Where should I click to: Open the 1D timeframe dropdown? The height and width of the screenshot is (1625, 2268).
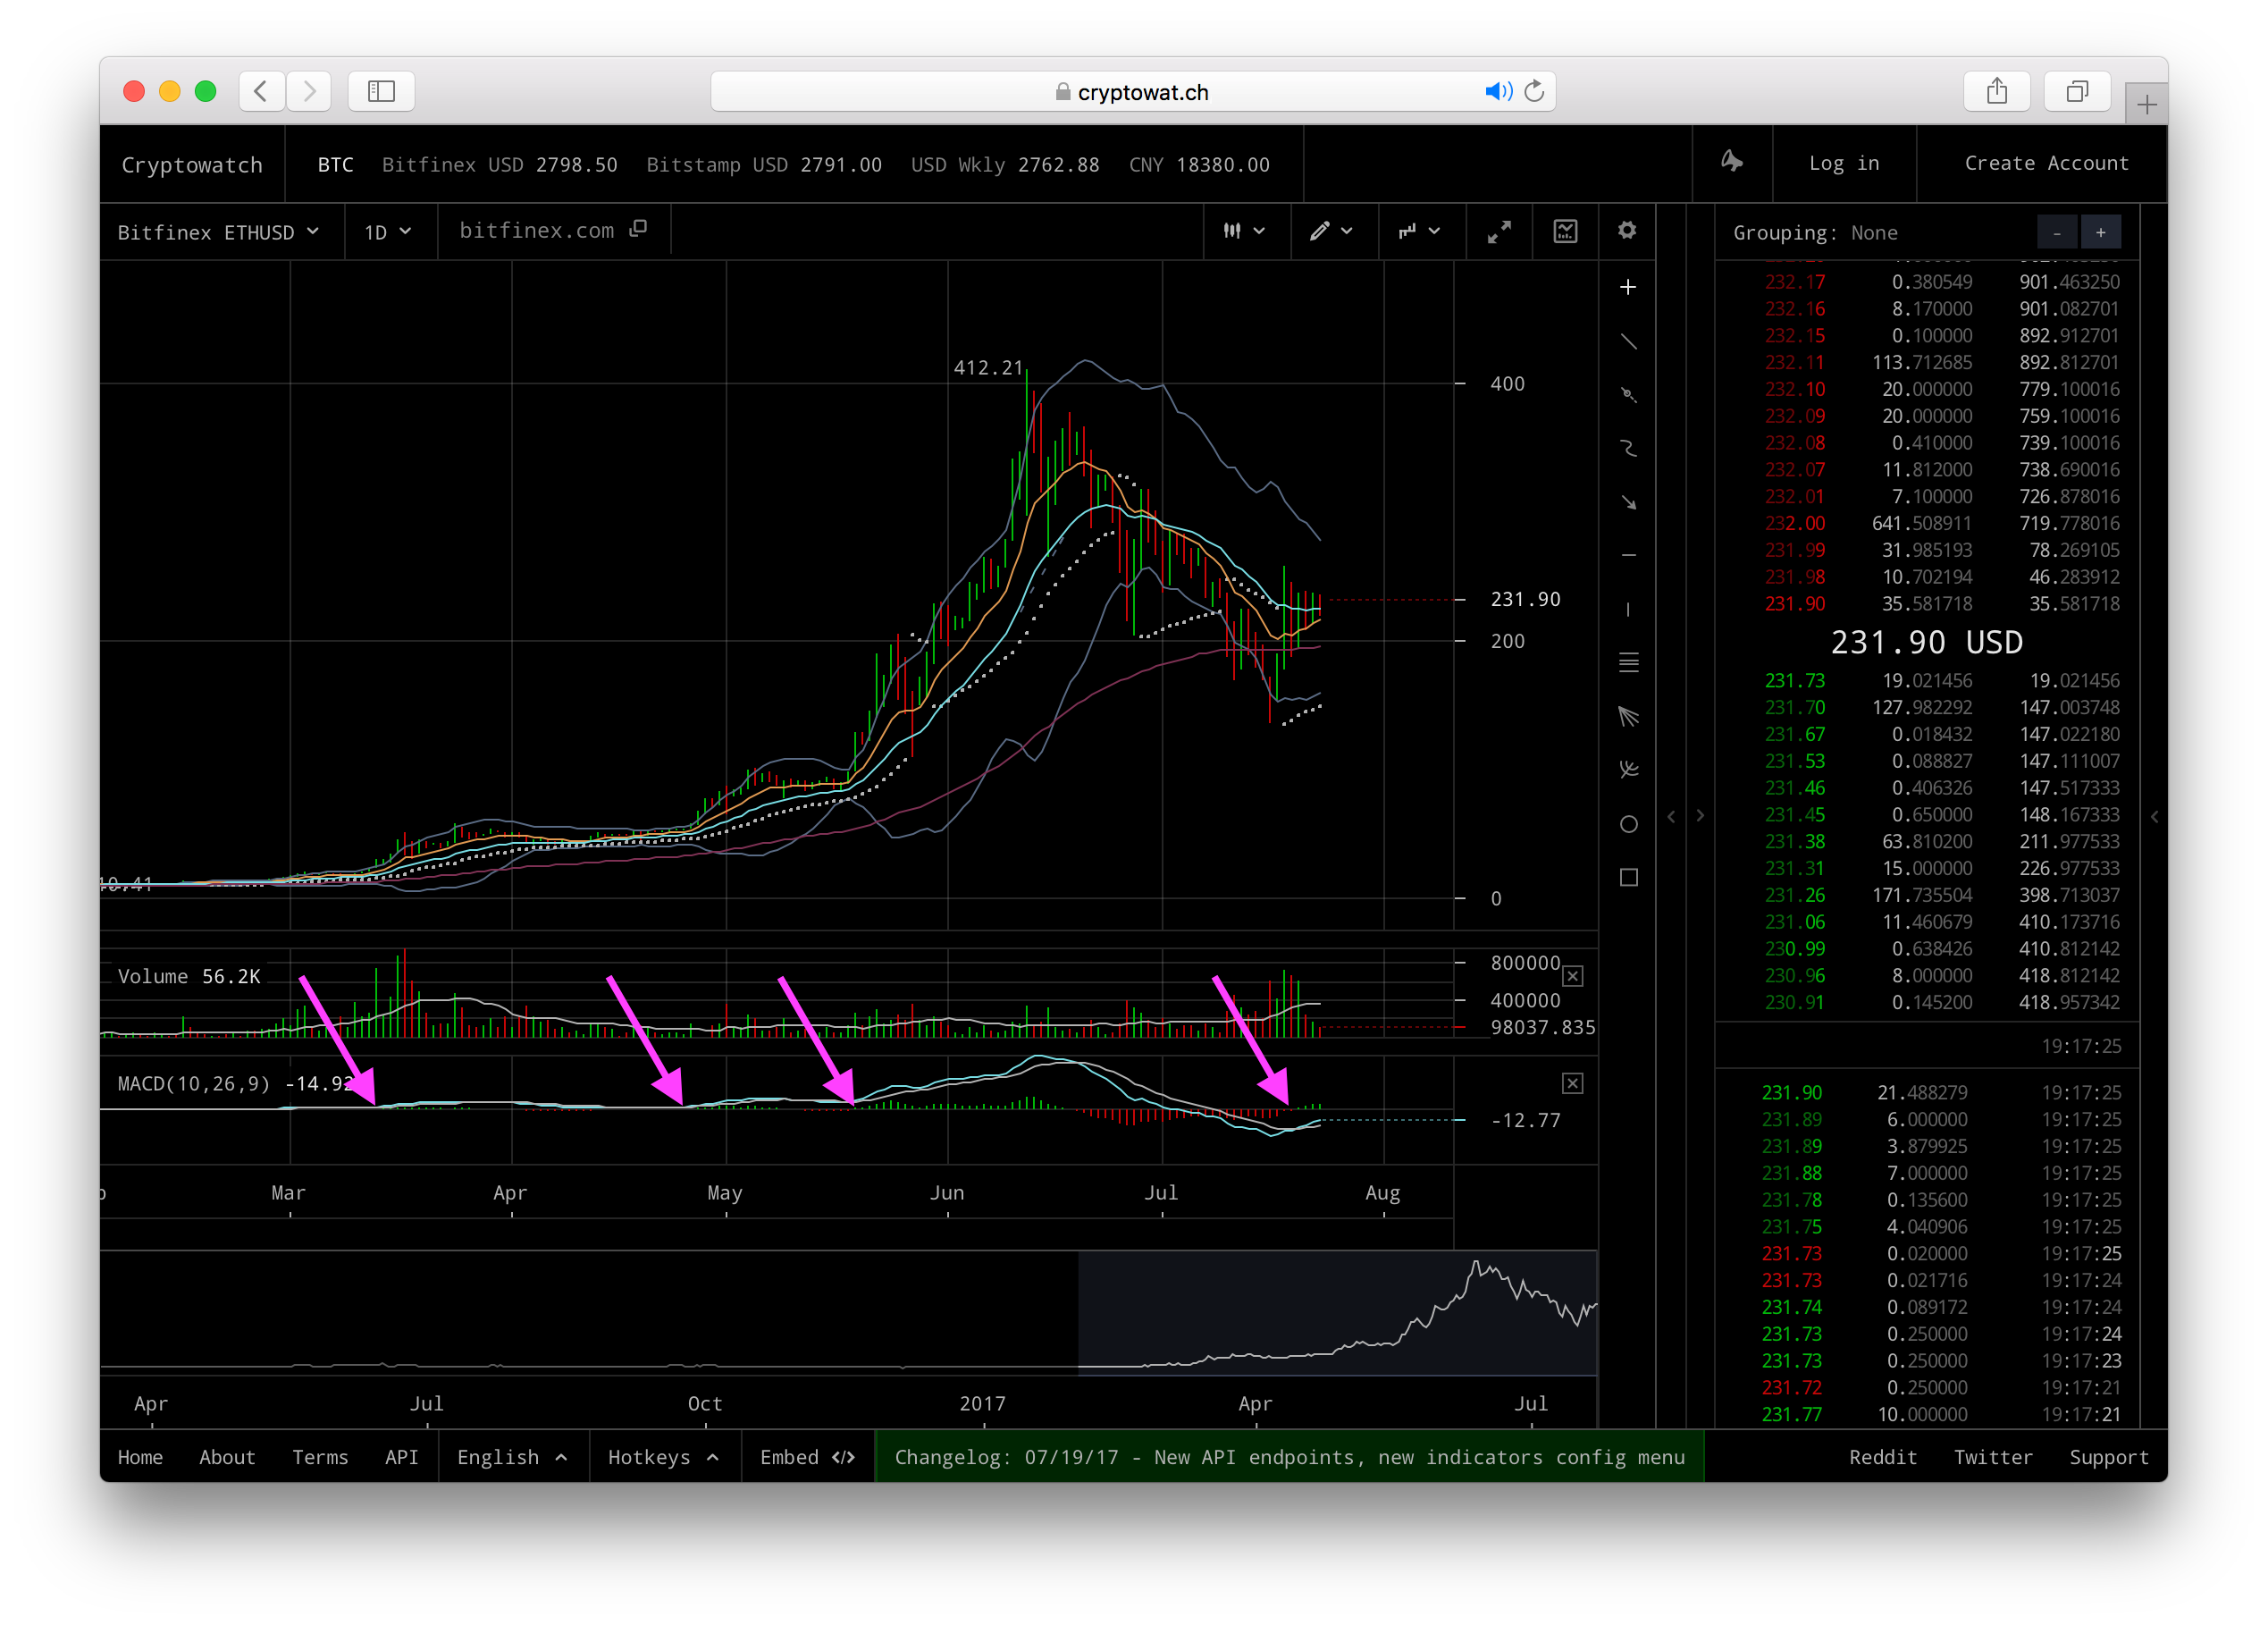(x=389, y=232)
